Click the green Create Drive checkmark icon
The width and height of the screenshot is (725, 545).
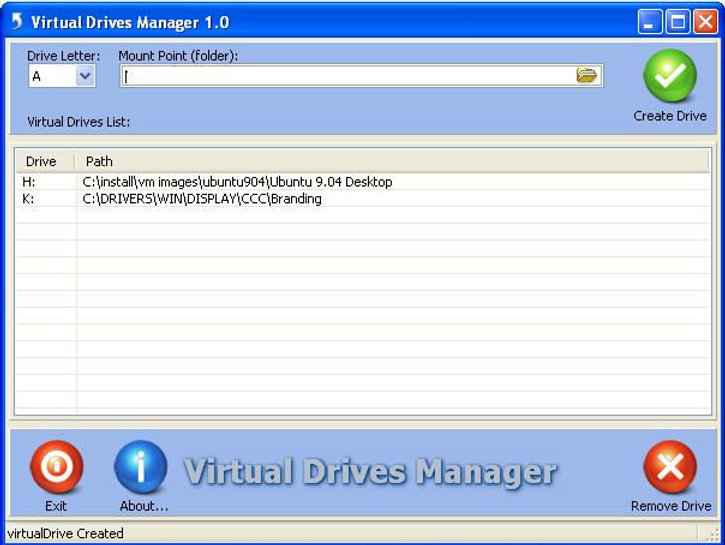click(x=670, y=76)
